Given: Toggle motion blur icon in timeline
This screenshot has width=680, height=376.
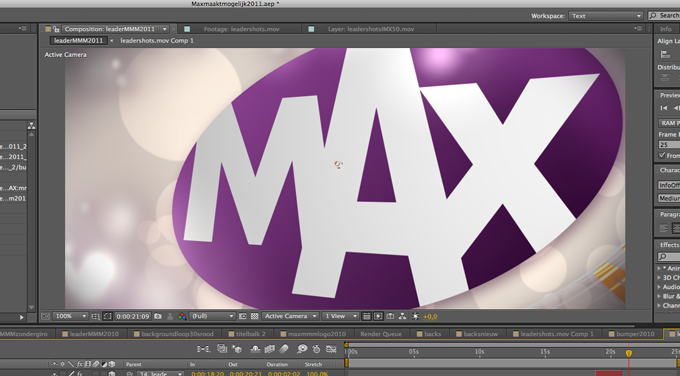Looking at the screenshot, I should [x=284, y=349].
